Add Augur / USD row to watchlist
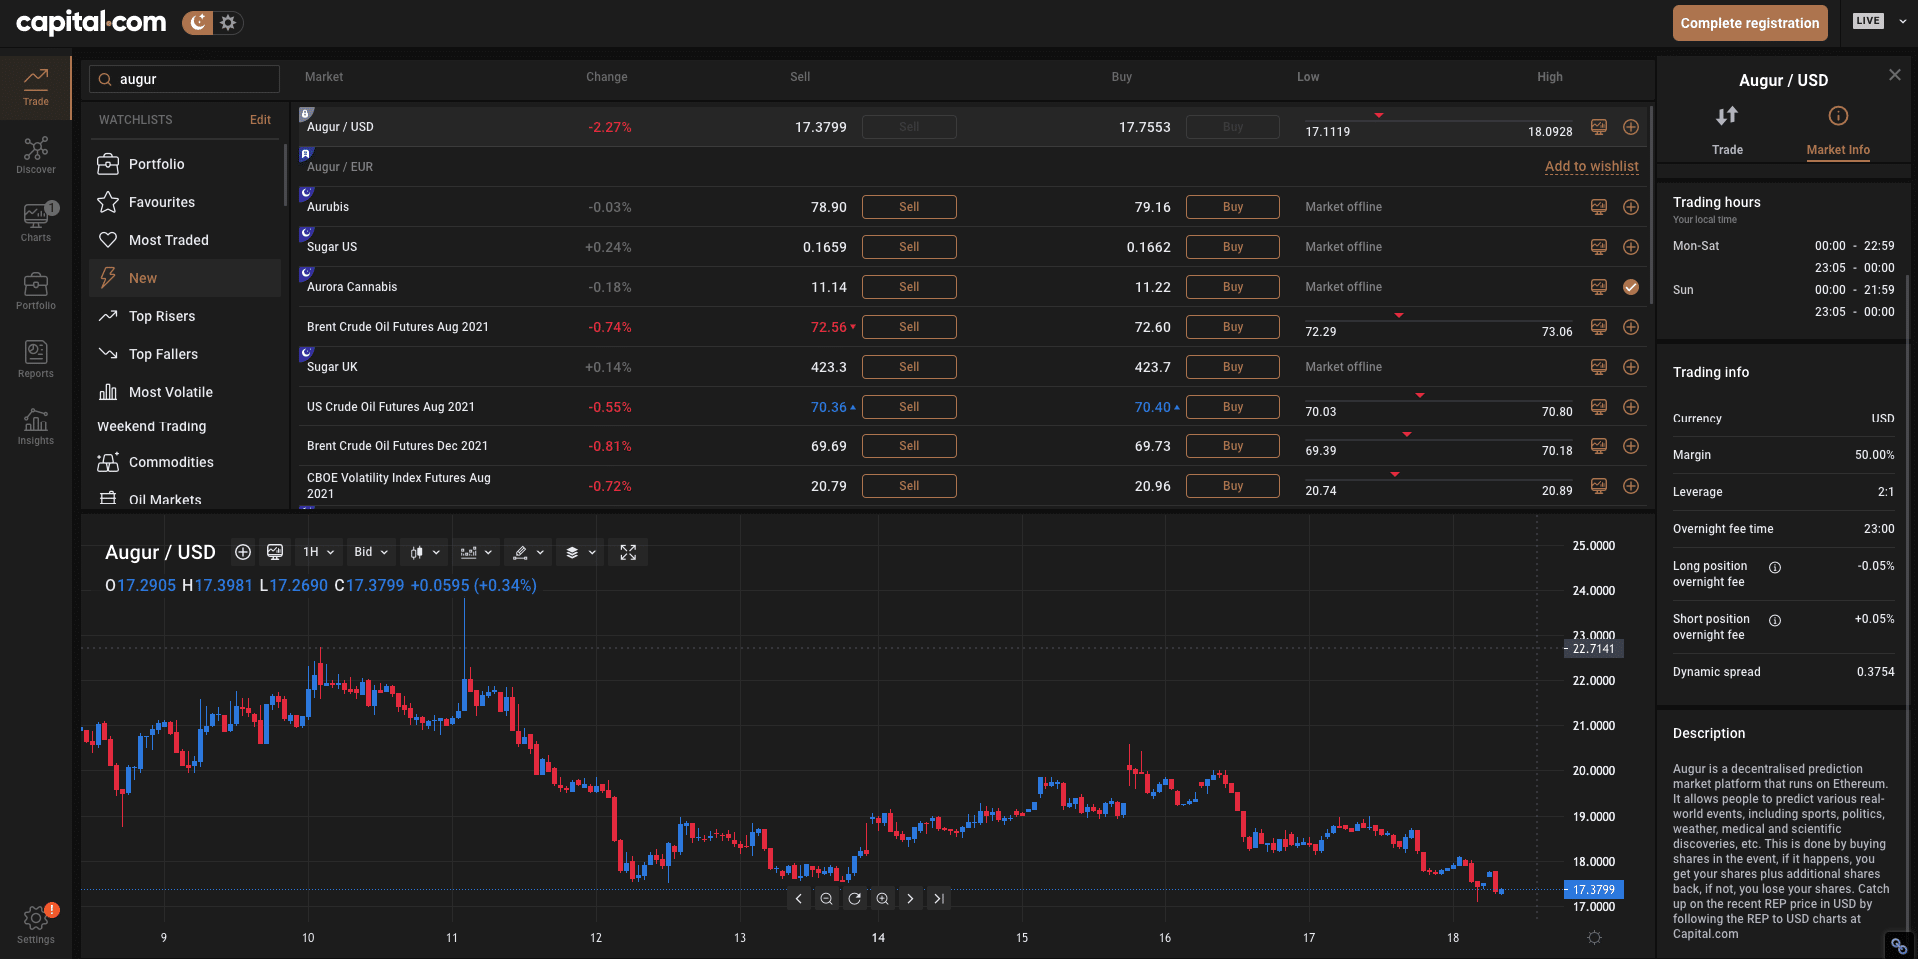This screenshot has width=1918, height=959. tap(1631, 127)
